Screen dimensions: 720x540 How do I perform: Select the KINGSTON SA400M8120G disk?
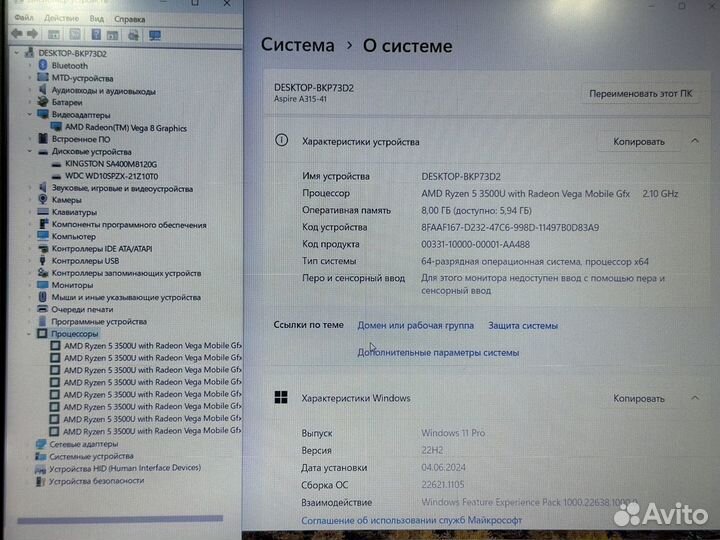point(111,164)
